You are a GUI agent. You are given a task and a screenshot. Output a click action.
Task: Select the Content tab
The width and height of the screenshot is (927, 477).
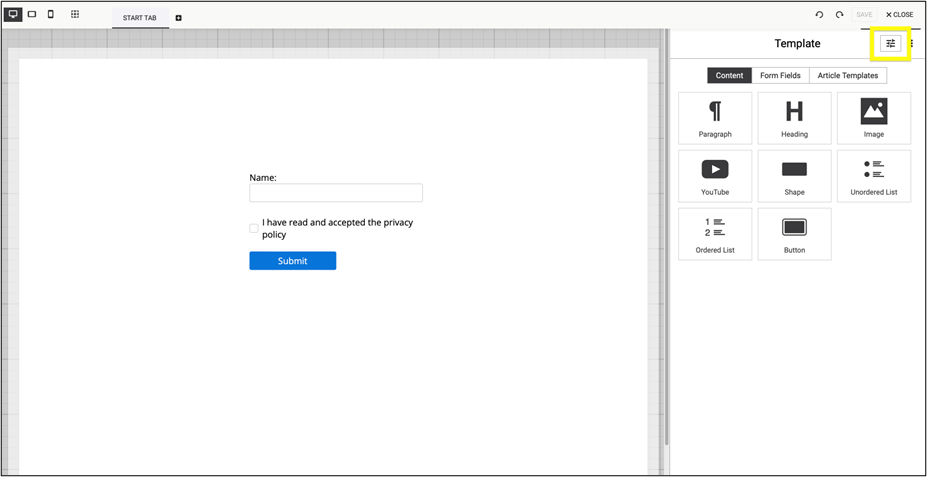[x=730, y=76]
